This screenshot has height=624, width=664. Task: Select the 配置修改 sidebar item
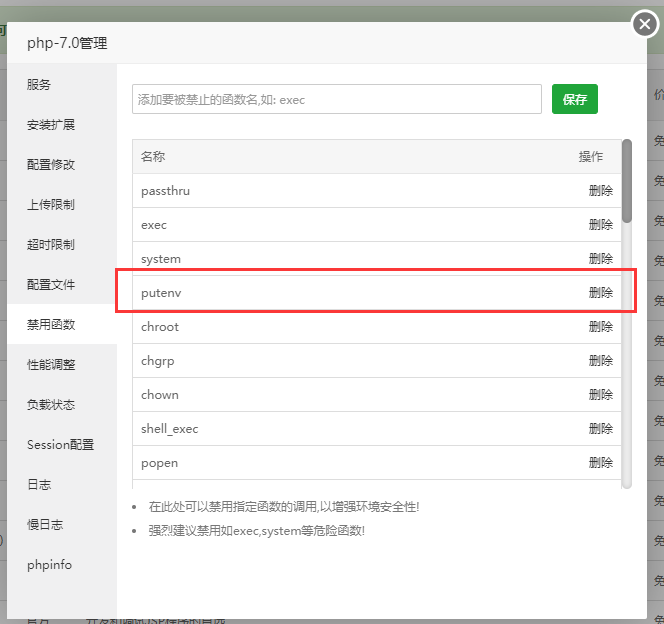tap(51, 165)
